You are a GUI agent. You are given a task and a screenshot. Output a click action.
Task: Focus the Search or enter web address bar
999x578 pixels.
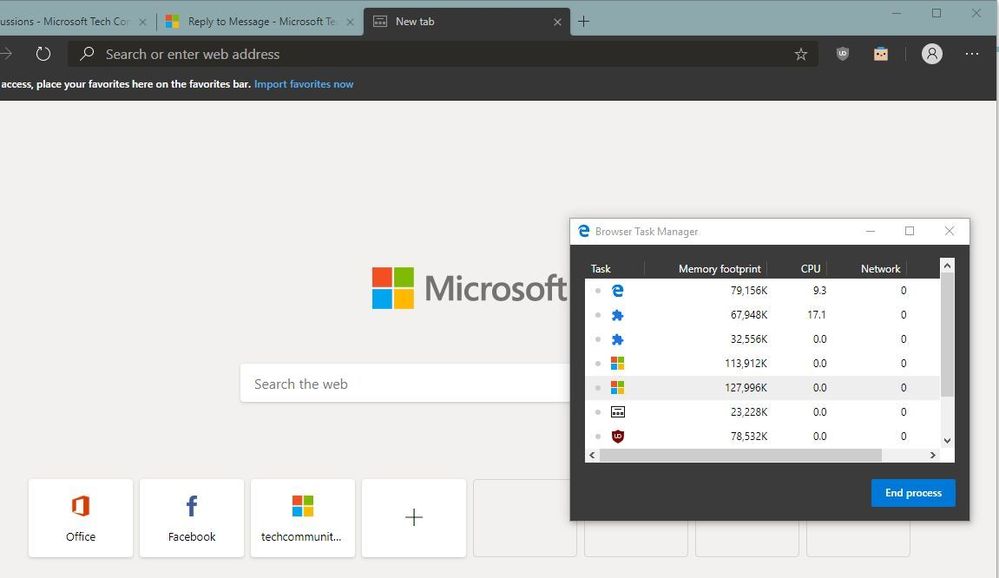443,54
